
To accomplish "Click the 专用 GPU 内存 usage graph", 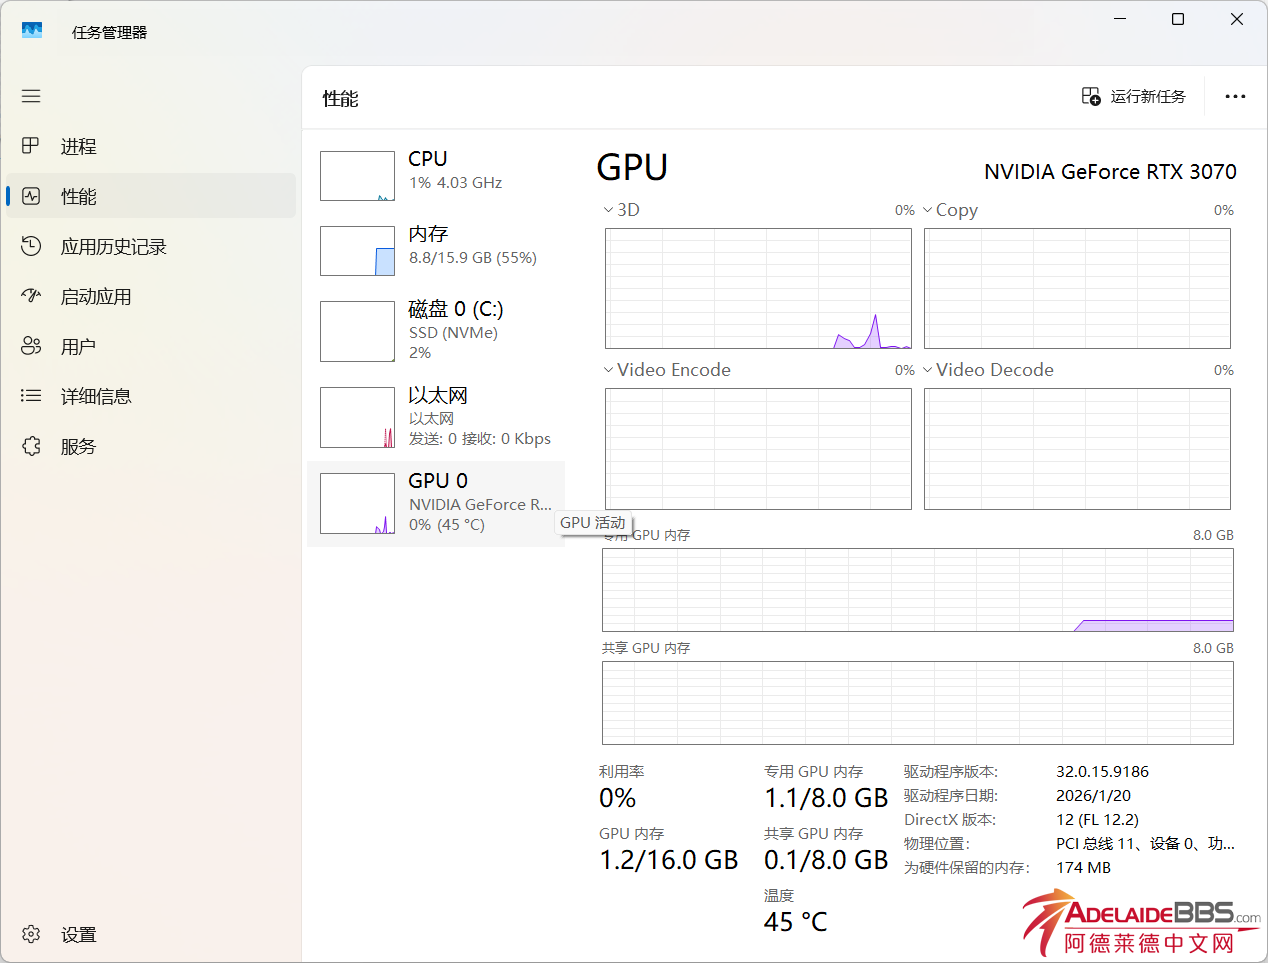I will pos(917,590).
